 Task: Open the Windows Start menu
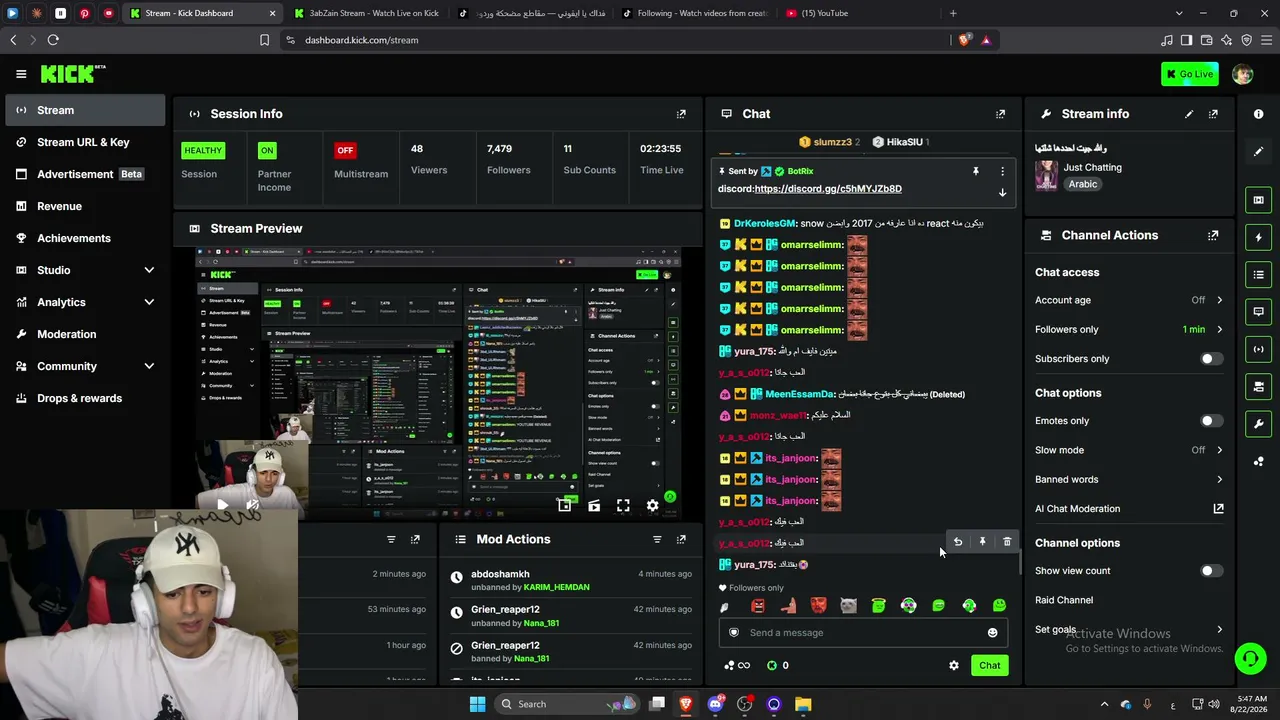point(477,704)
